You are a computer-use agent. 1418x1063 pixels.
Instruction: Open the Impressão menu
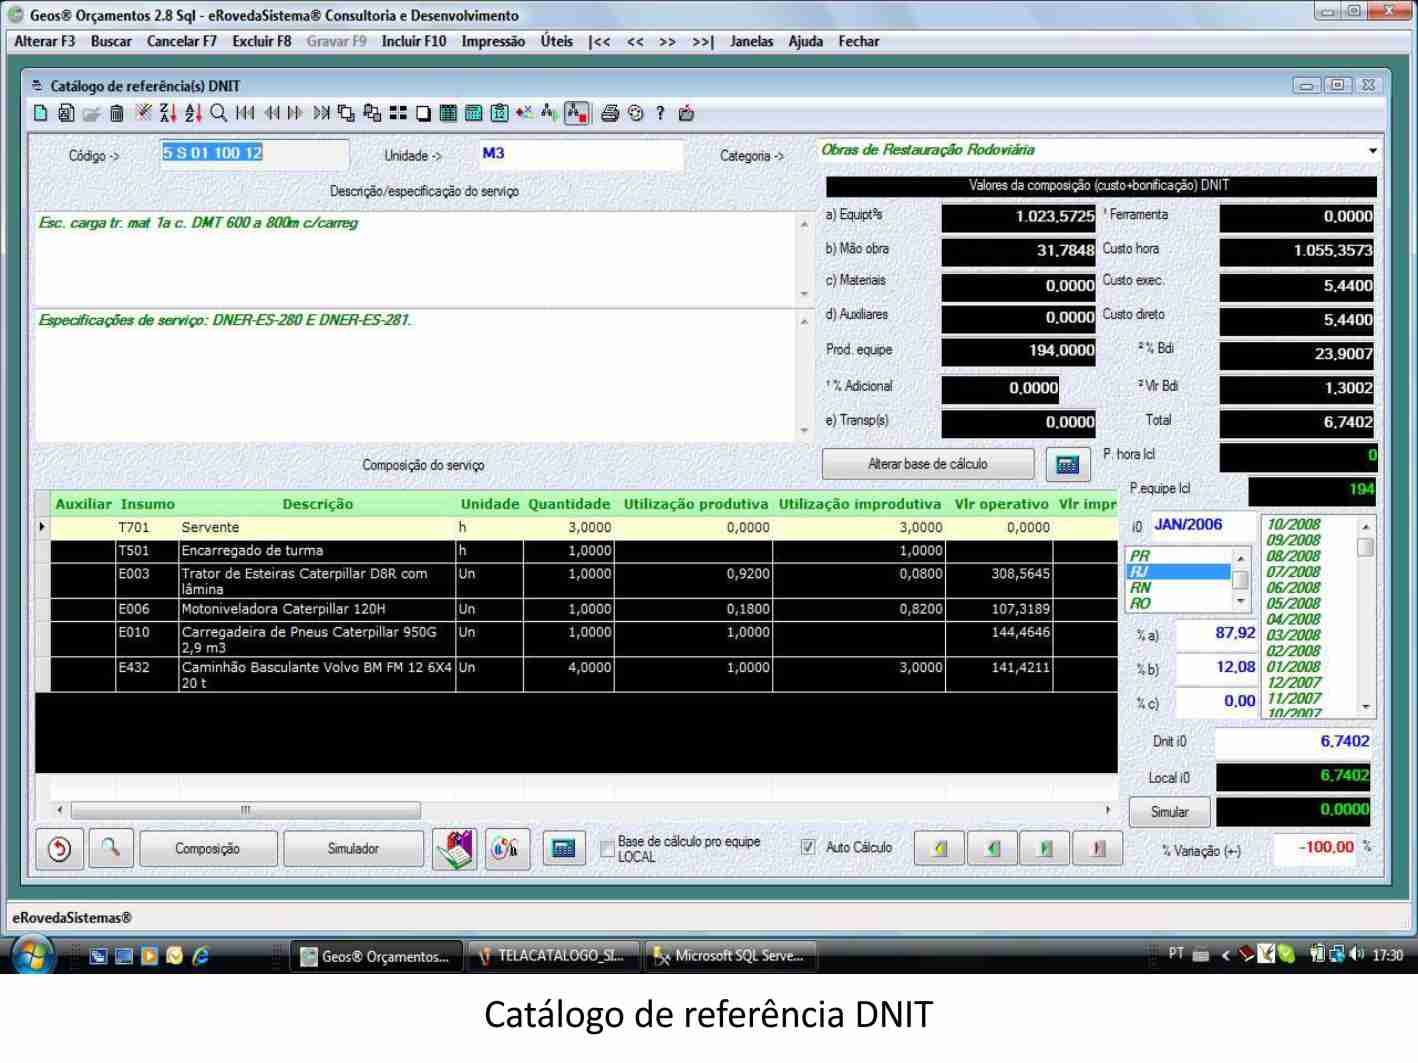[x=493, y=41]
